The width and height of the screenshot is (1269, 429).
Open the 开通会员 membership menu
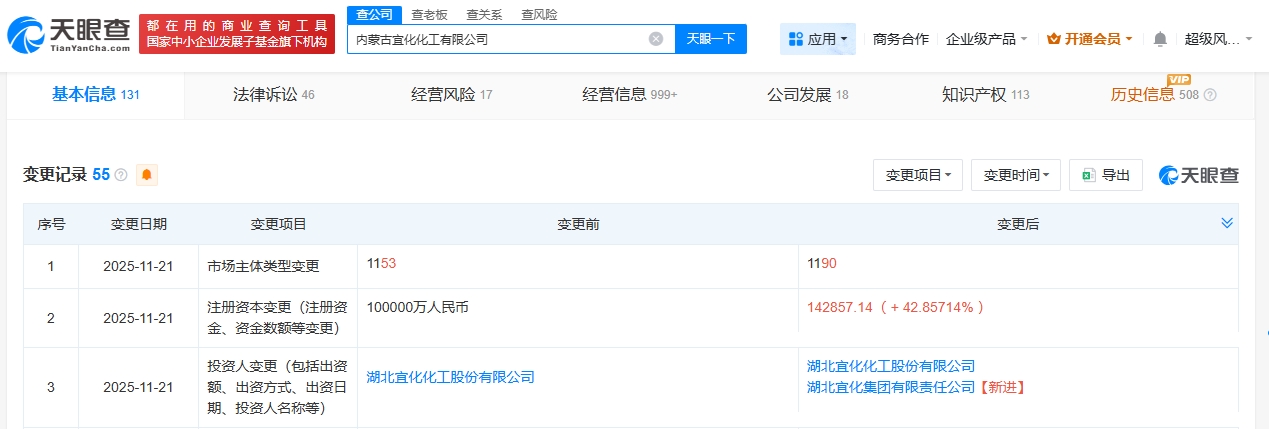[x=1089, y=39]
